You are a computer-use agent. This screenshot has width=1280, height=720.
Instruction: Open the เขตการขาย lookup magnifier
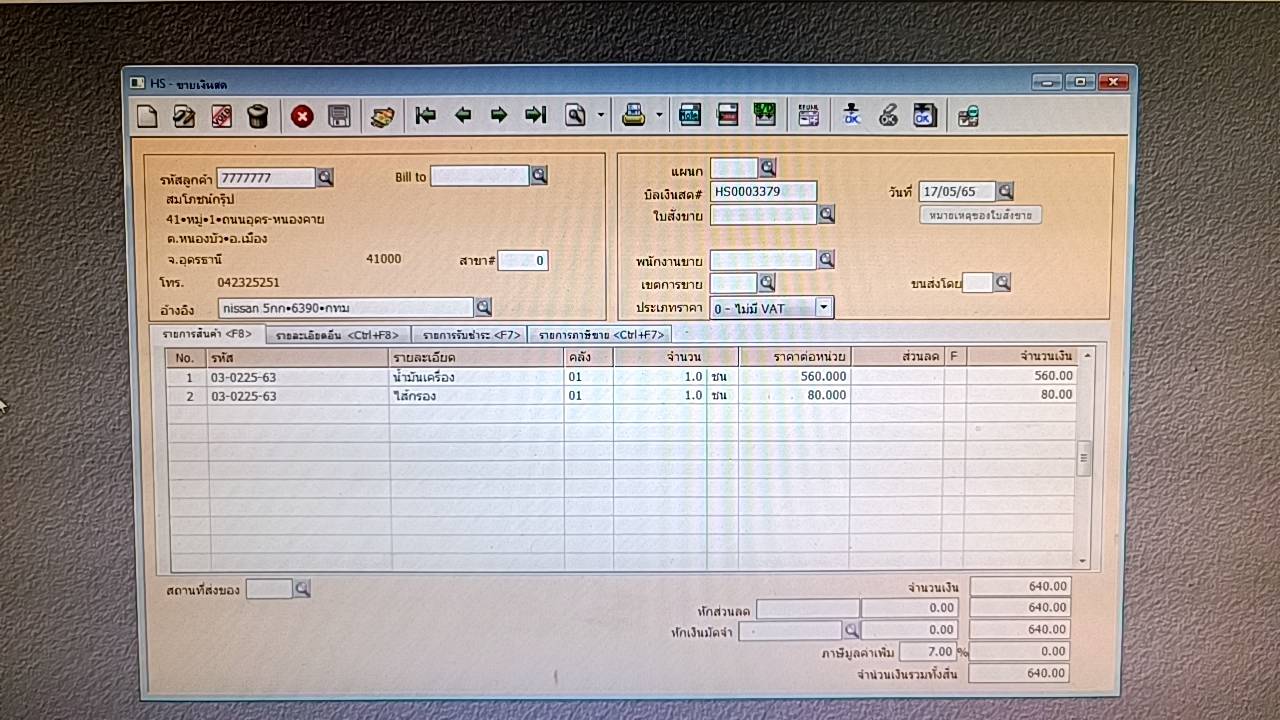click(766, 283)
